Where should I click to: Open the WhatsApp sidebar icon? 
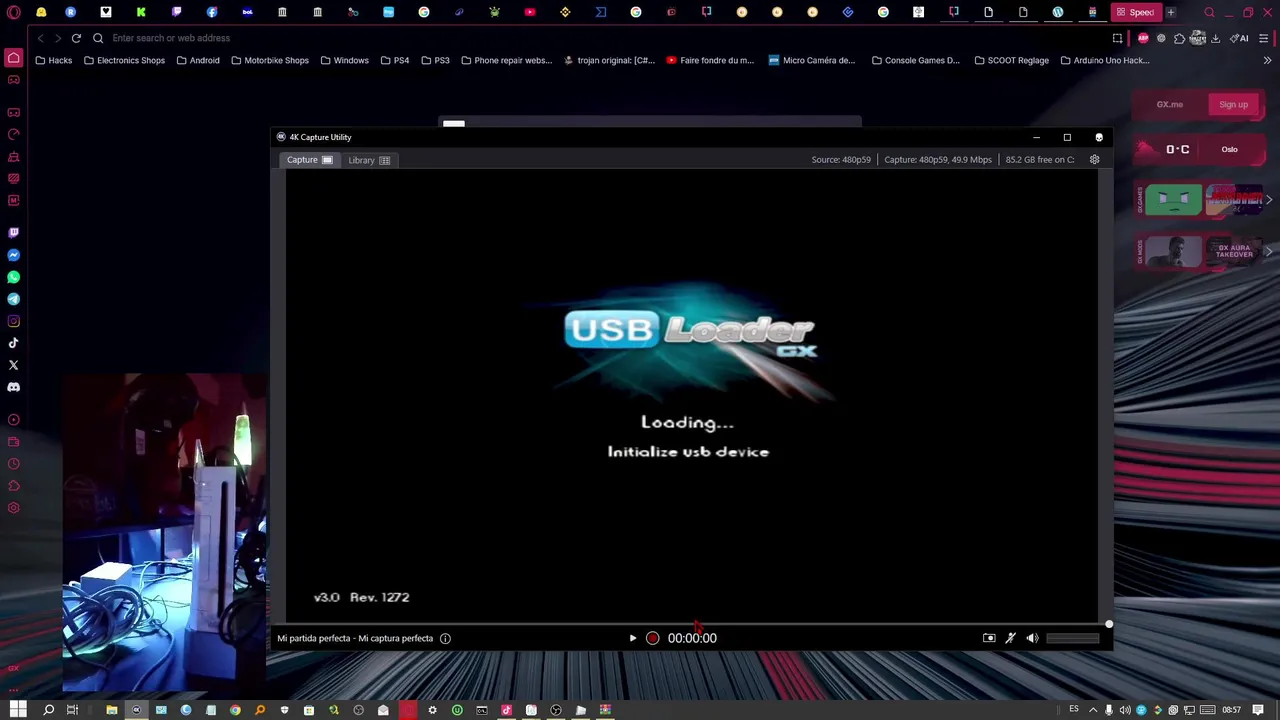13,277
